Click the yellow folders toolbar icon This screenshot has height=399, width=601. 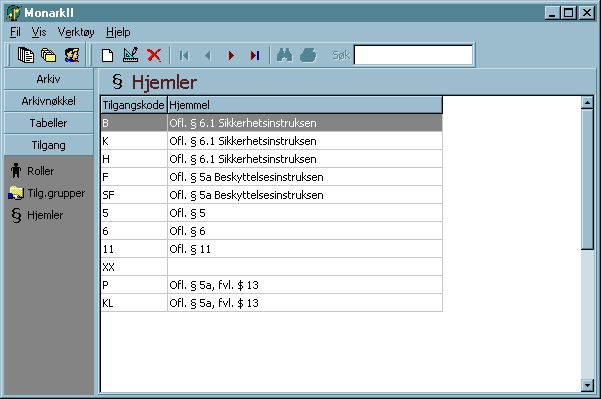click(x=48, y=55)
